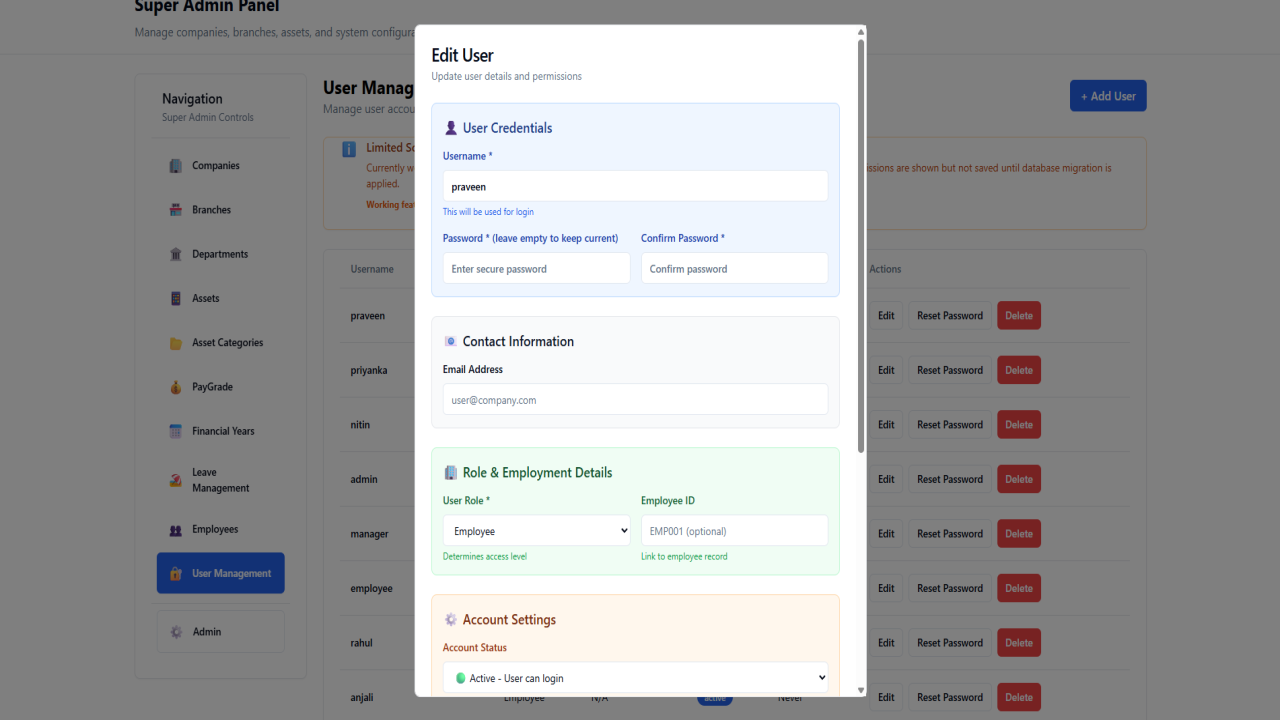Select Asset Categories menu item

(x=221, y=343)
